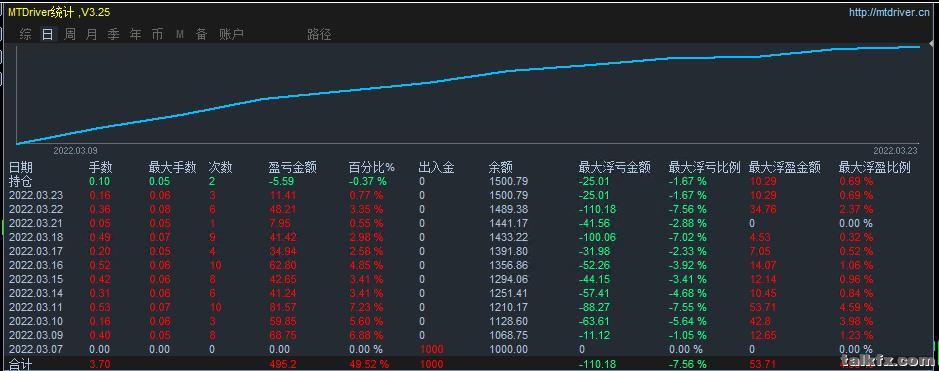Click the 1356.86 balance cell

(508, 265)
